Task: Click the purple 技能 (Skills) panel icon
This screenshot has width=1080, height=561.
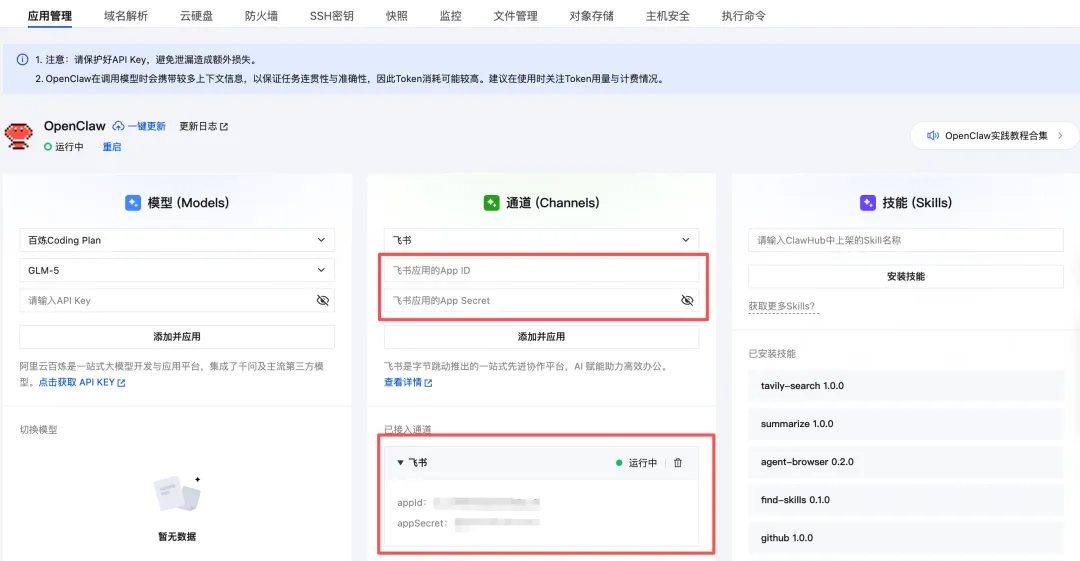Action: tap(868, 203)
